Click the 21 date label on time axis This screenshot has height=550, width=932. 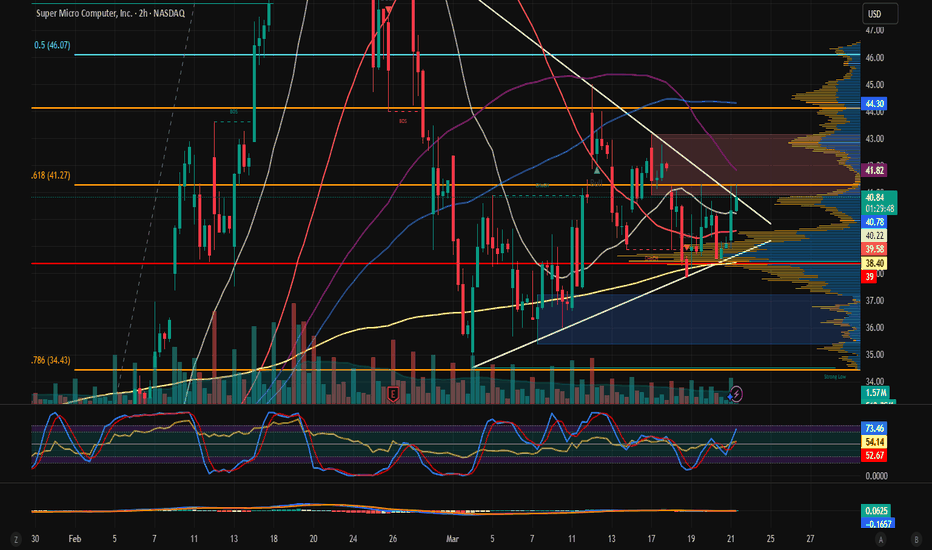tap(731, 539)
